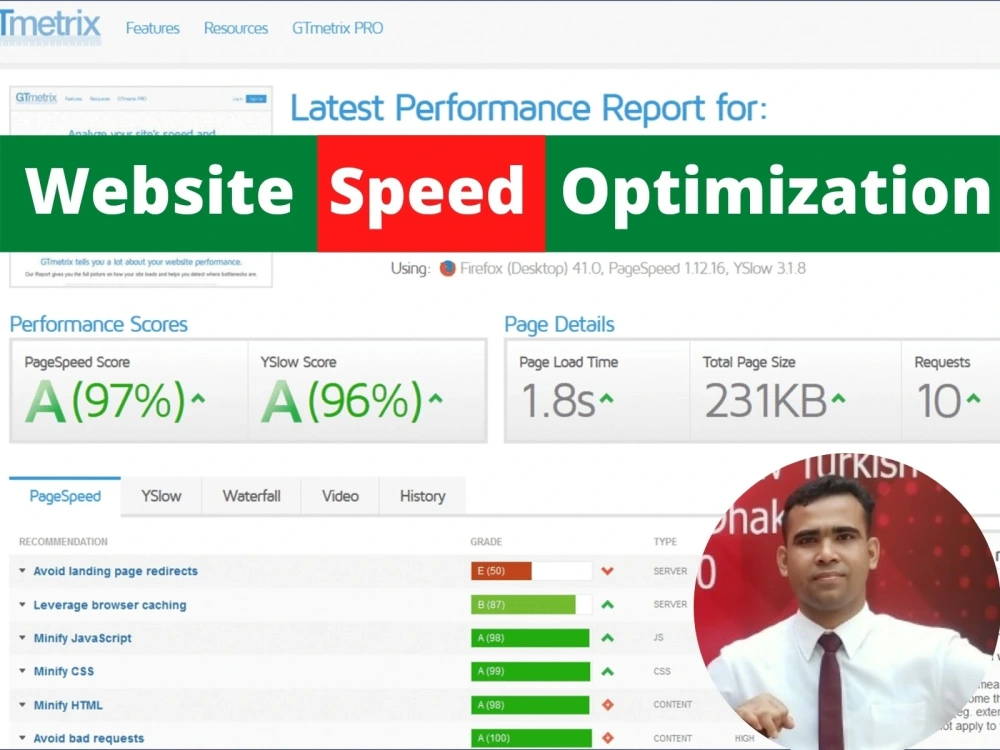Click red down arrow for landing page redirects

607,571
